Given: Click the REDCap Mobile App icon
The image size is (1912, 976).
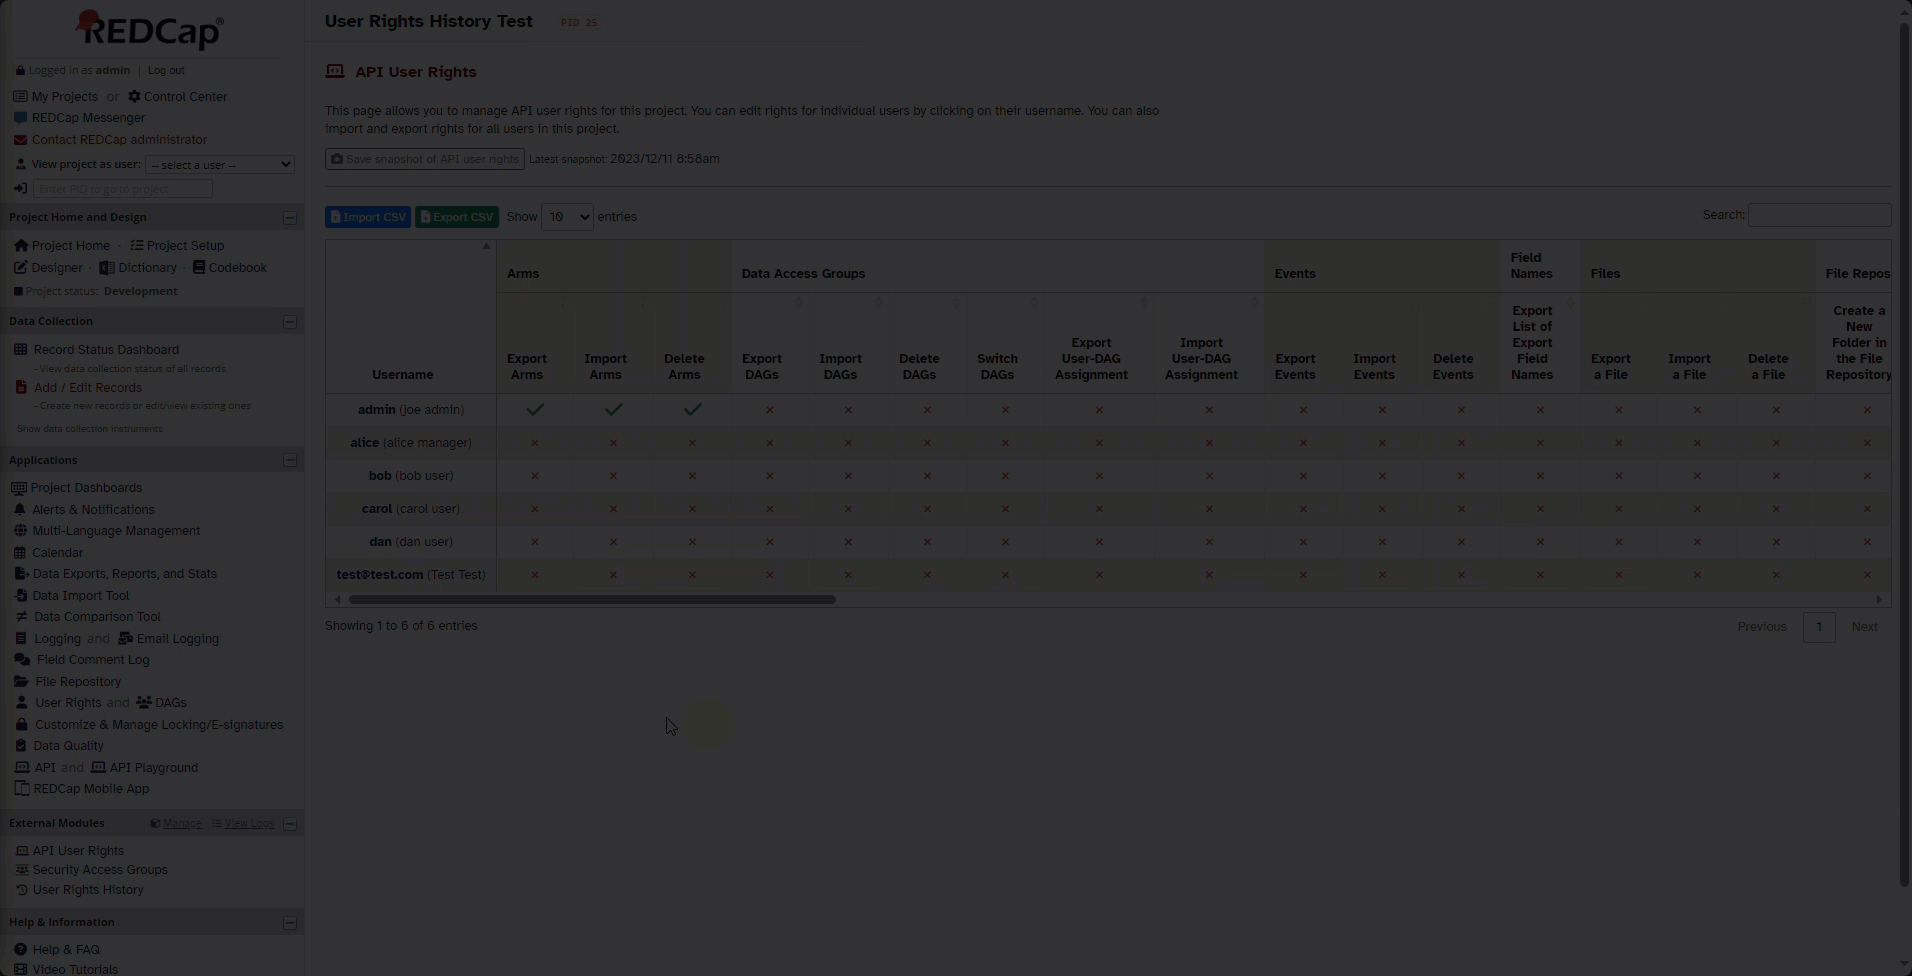Looking at the screenshot, I should [21, 789].
